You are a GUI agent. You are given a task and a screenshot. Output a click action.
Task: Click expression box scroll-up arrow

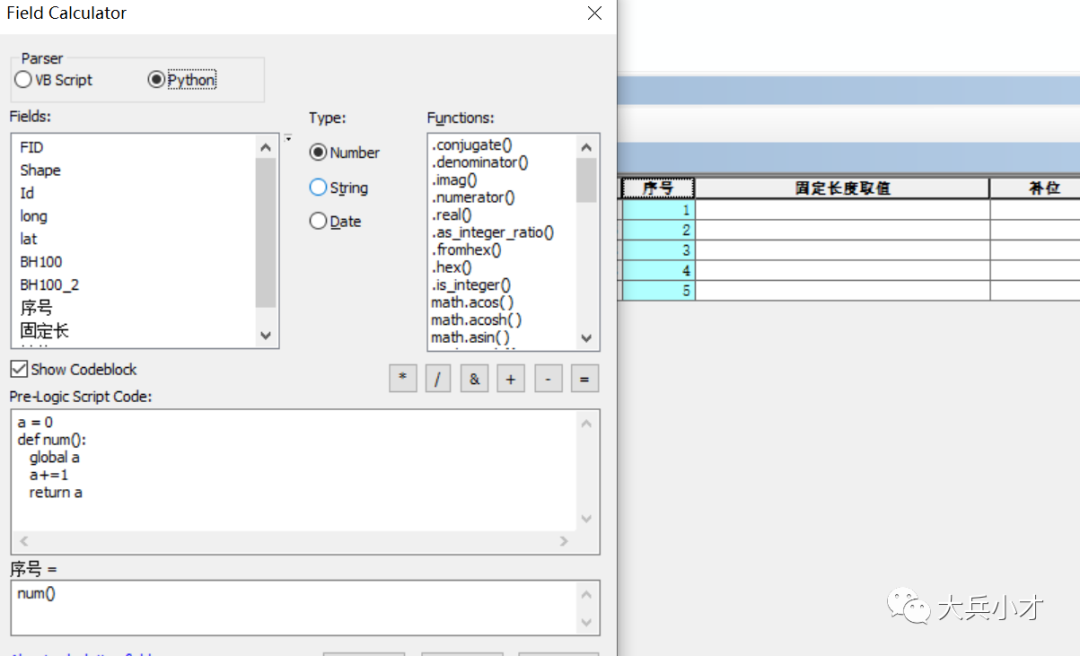click(586, 594)
